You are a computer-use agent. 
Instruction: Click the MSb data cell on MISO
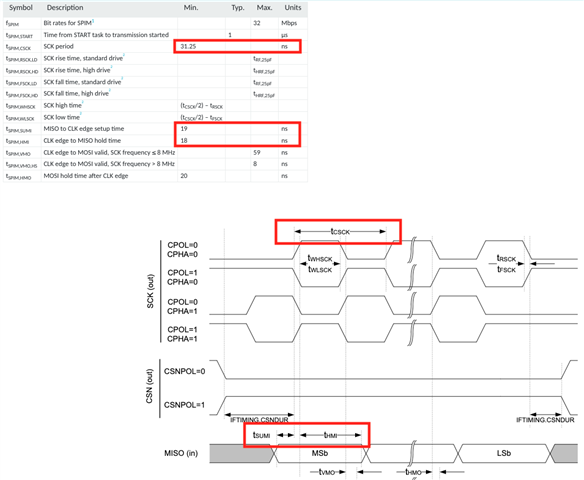320,453
